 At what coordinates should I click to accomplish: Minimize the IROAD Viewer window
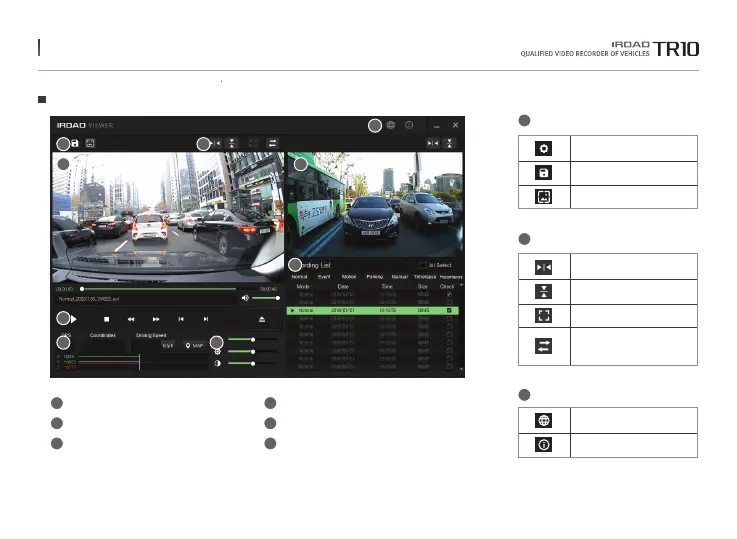tap(437, 125)
